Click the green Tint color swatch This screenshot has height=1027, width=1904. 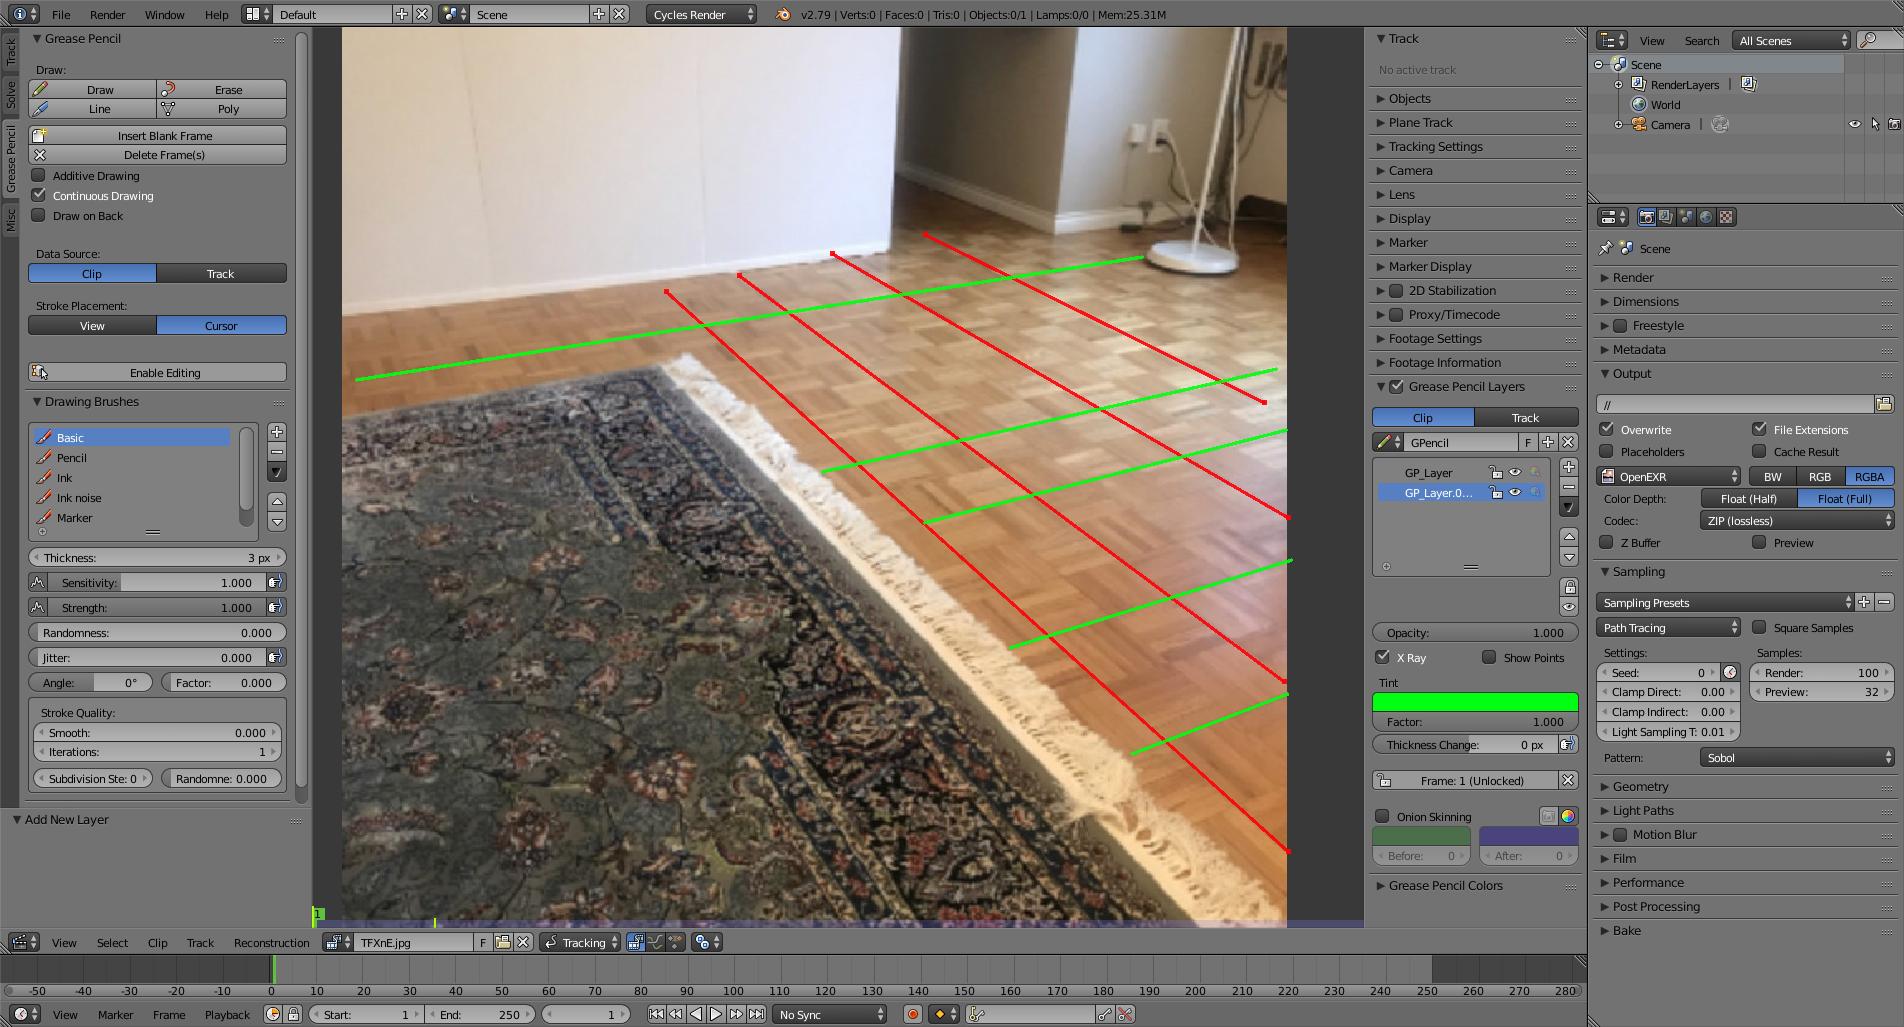point(1475,702)
